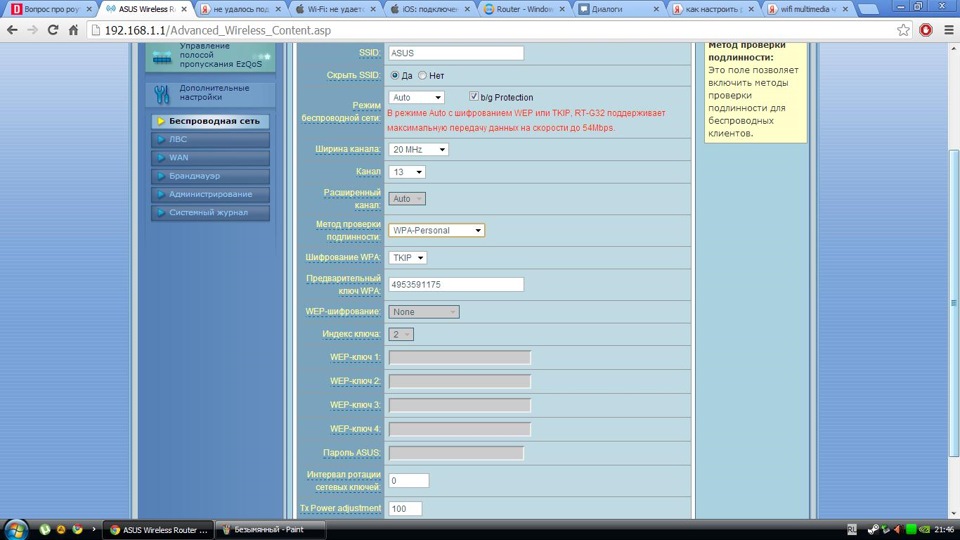The width and height of the screenshot is (960, 540).
Task: Click the RU language indicator in tray
Action: [x=852, y=530]
